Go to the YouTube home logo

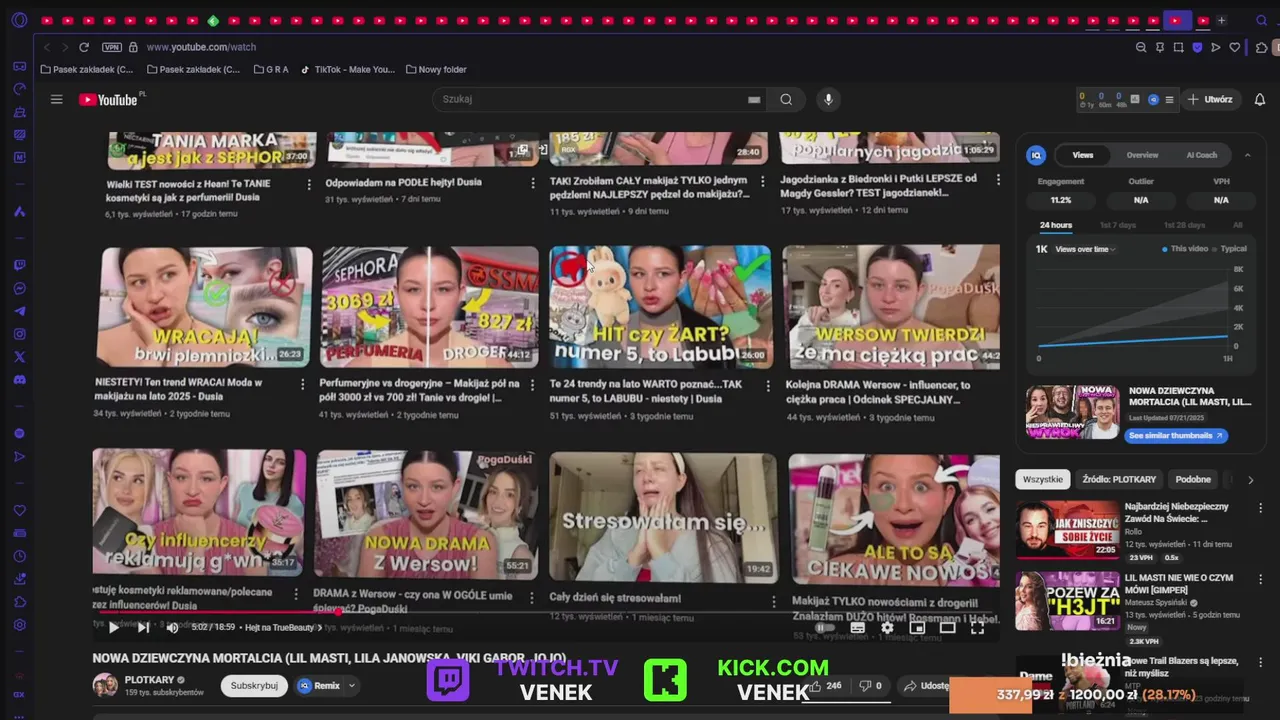(108, 99)
